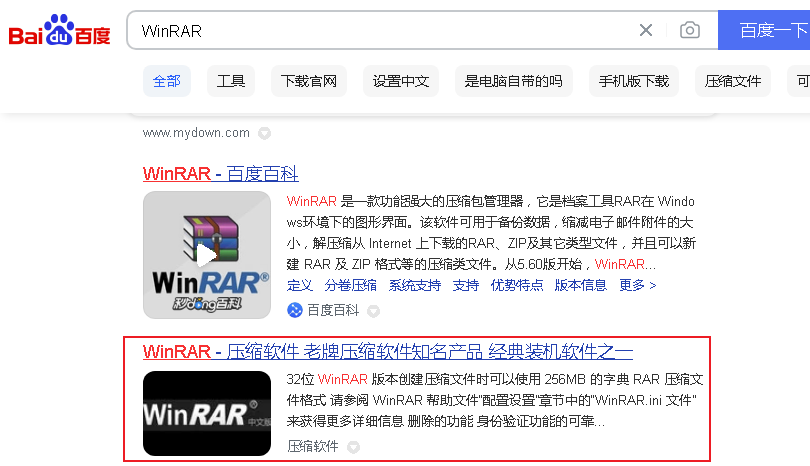Click the 百度百科 description starting WinRAR 是一款

(491, 232)
